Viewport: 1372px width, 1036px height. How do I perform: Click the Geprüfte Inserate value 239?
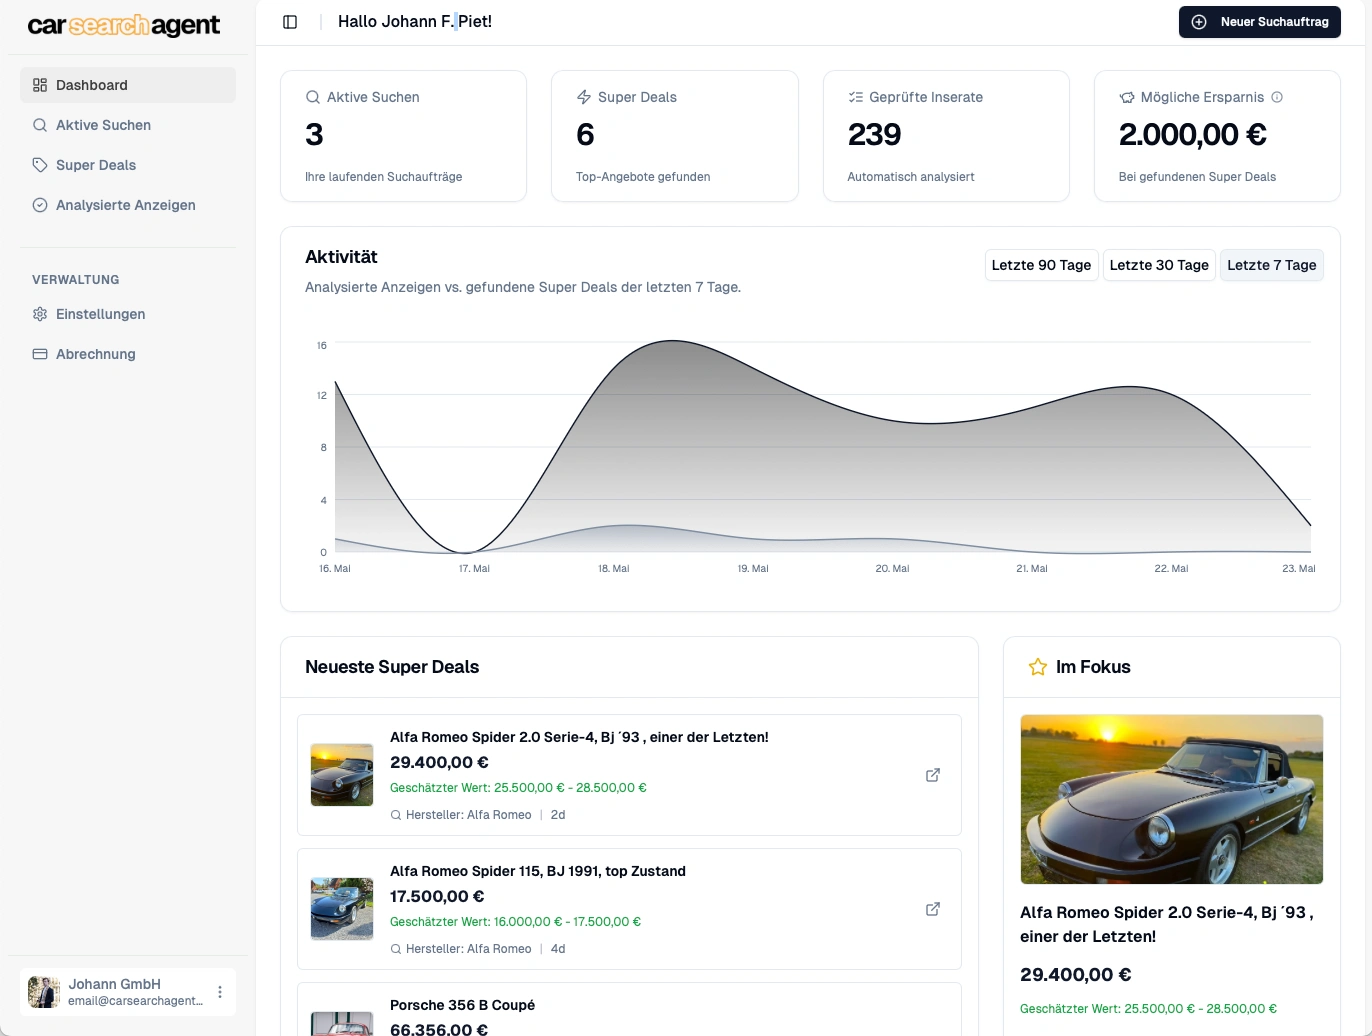[874, 135]
